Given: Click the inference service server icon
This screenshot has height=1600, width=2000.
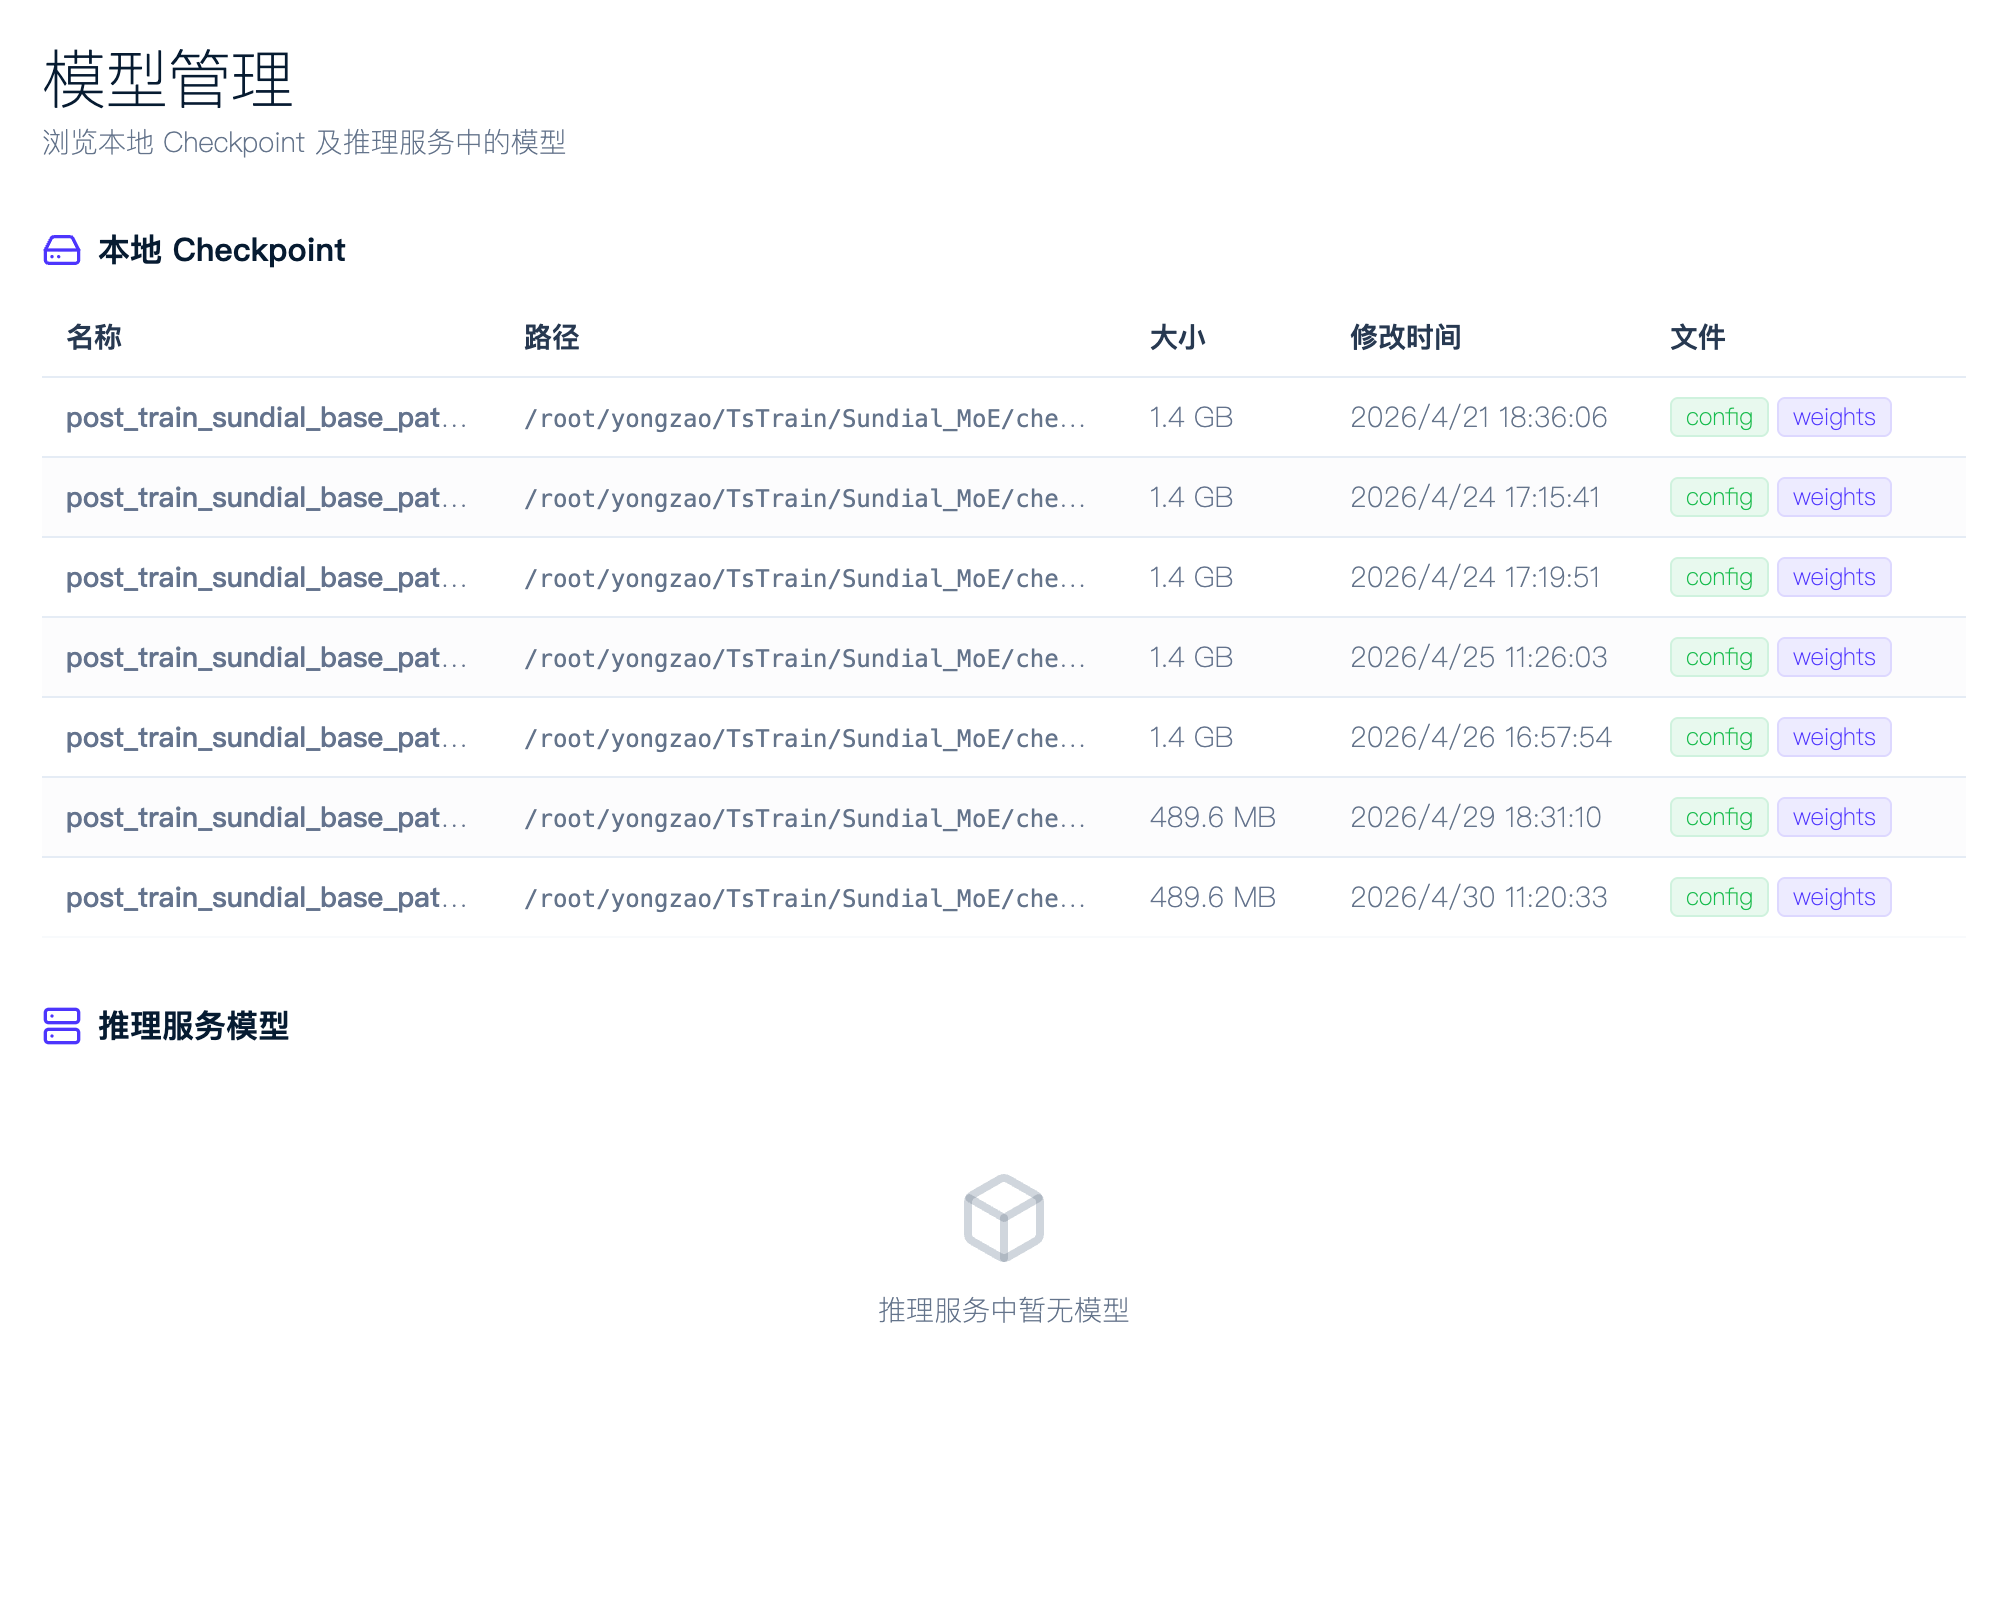Looking at the screenshot, I should pyautogui.click(x=62, y=1026).
